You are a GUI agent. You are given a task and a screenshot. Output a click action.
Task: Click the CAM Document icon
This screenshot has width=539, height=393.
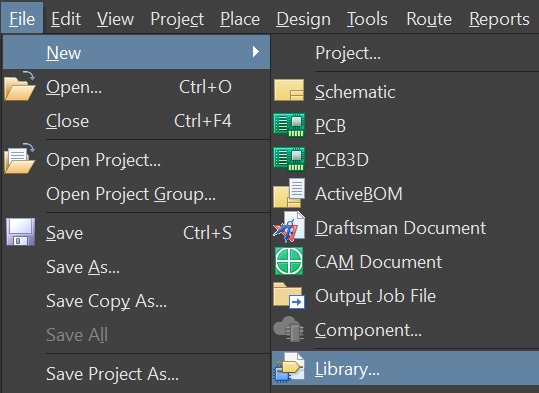click(289, 261)
